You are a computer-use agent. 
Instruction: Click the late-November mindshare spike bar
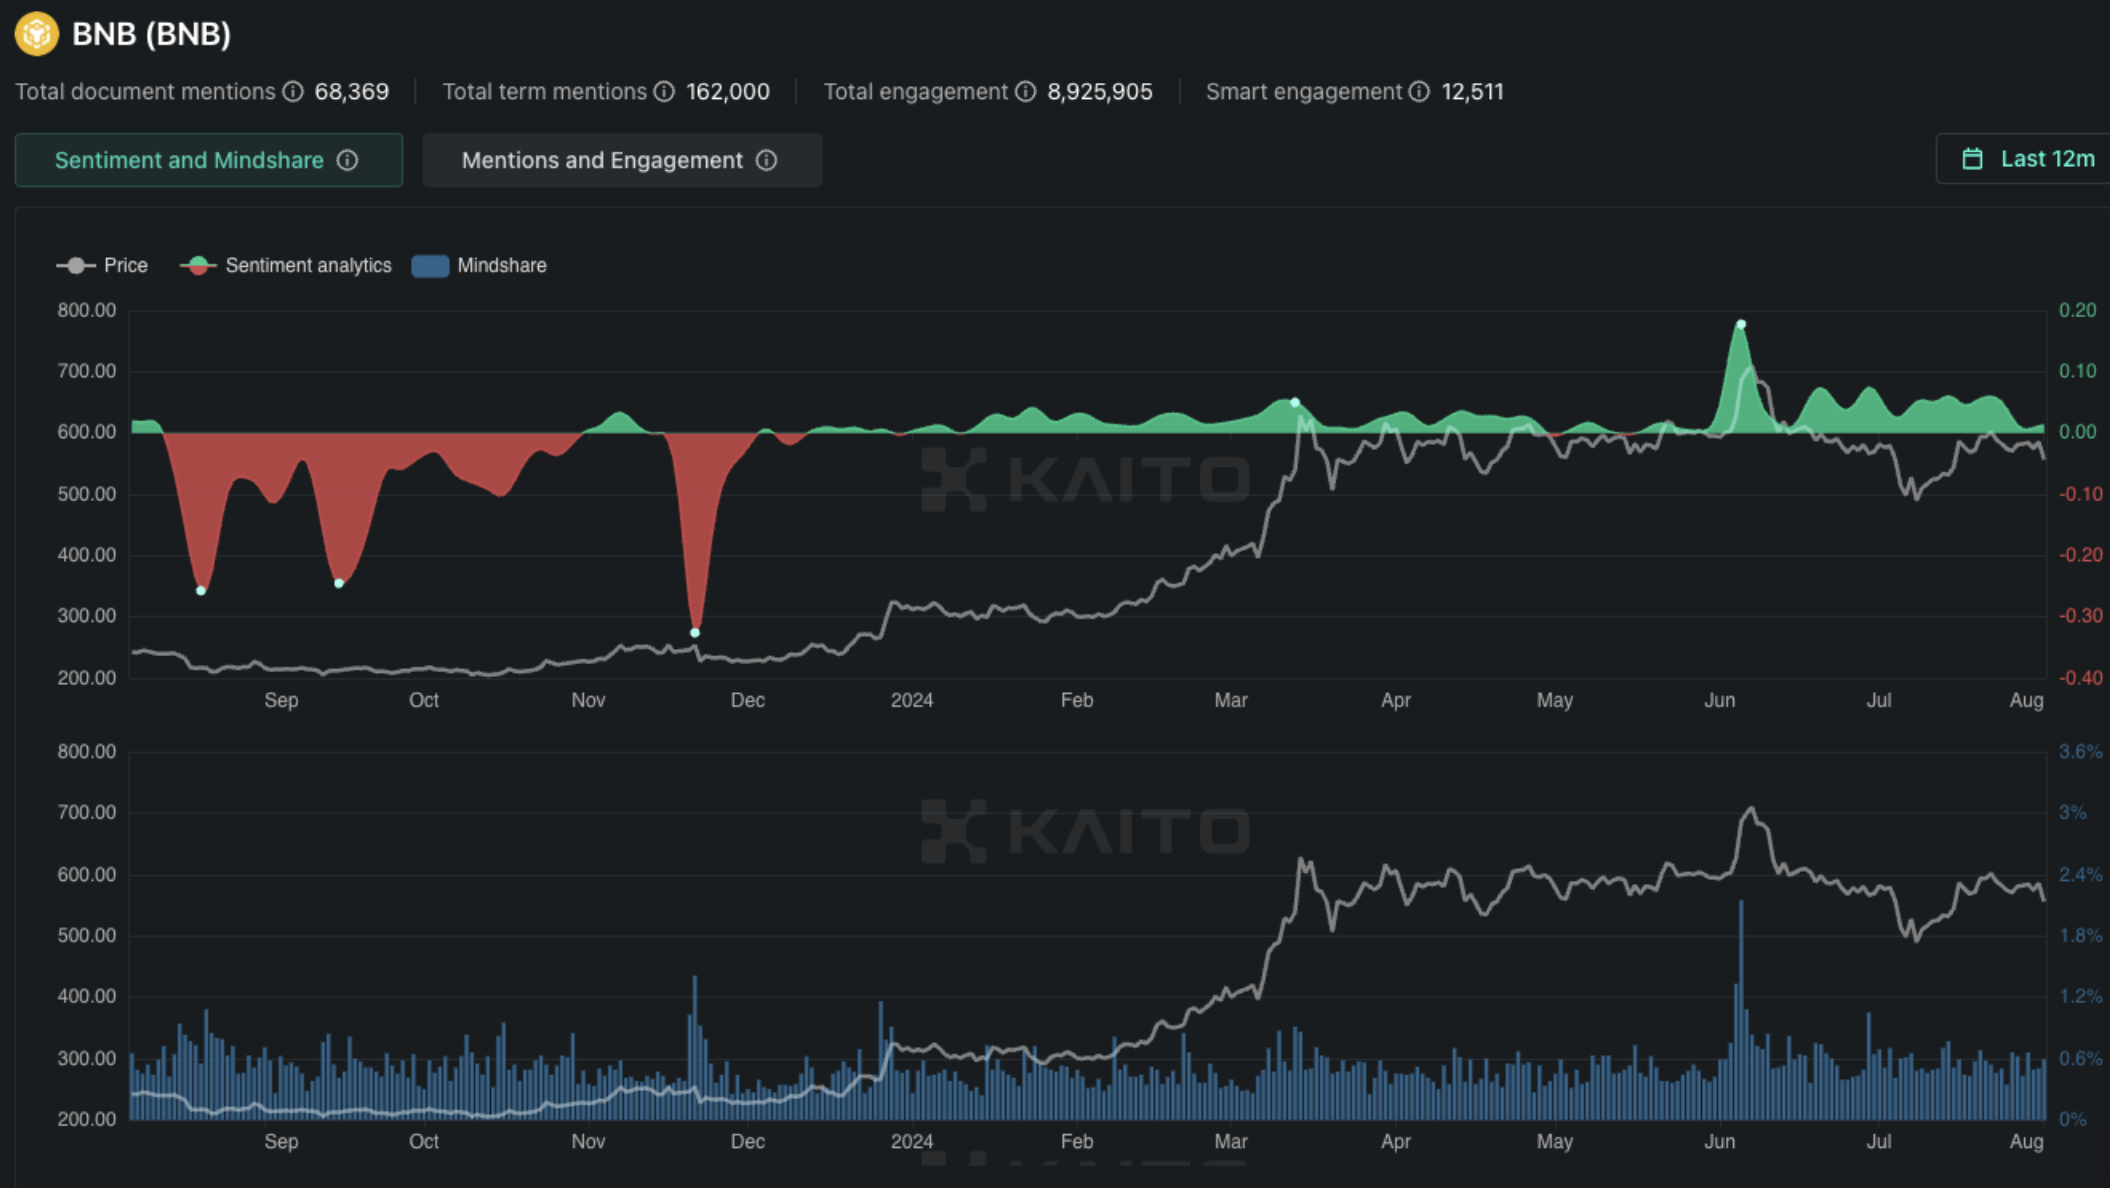coord(695,1048)
